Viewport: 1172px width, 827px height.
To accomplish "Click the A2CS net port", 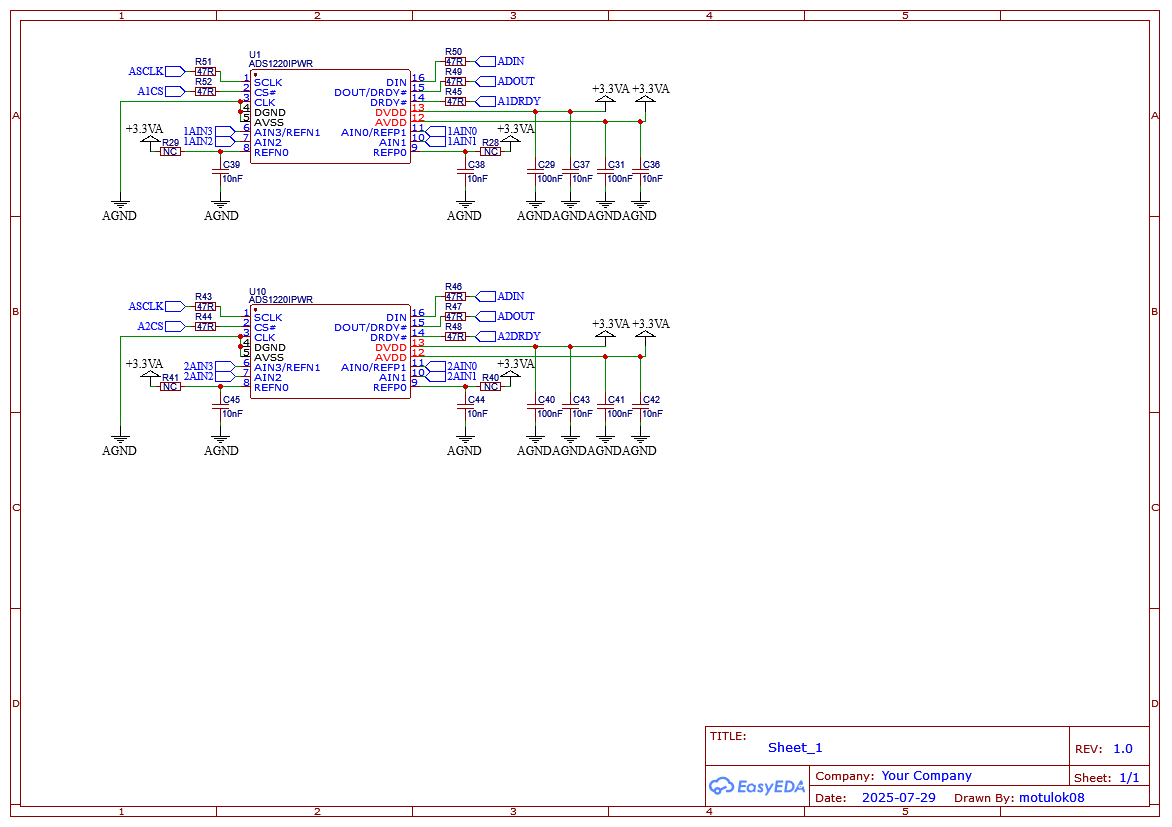I will coord(161,327).
